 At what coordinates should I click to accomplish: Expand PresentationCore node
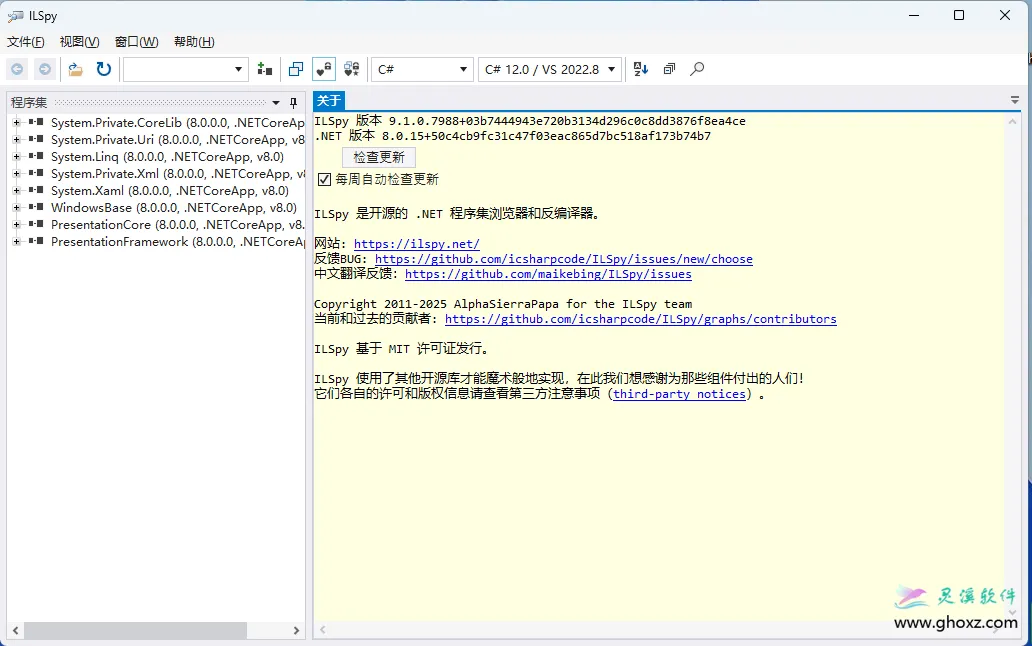pyautogui.click(x=16, y=224)
